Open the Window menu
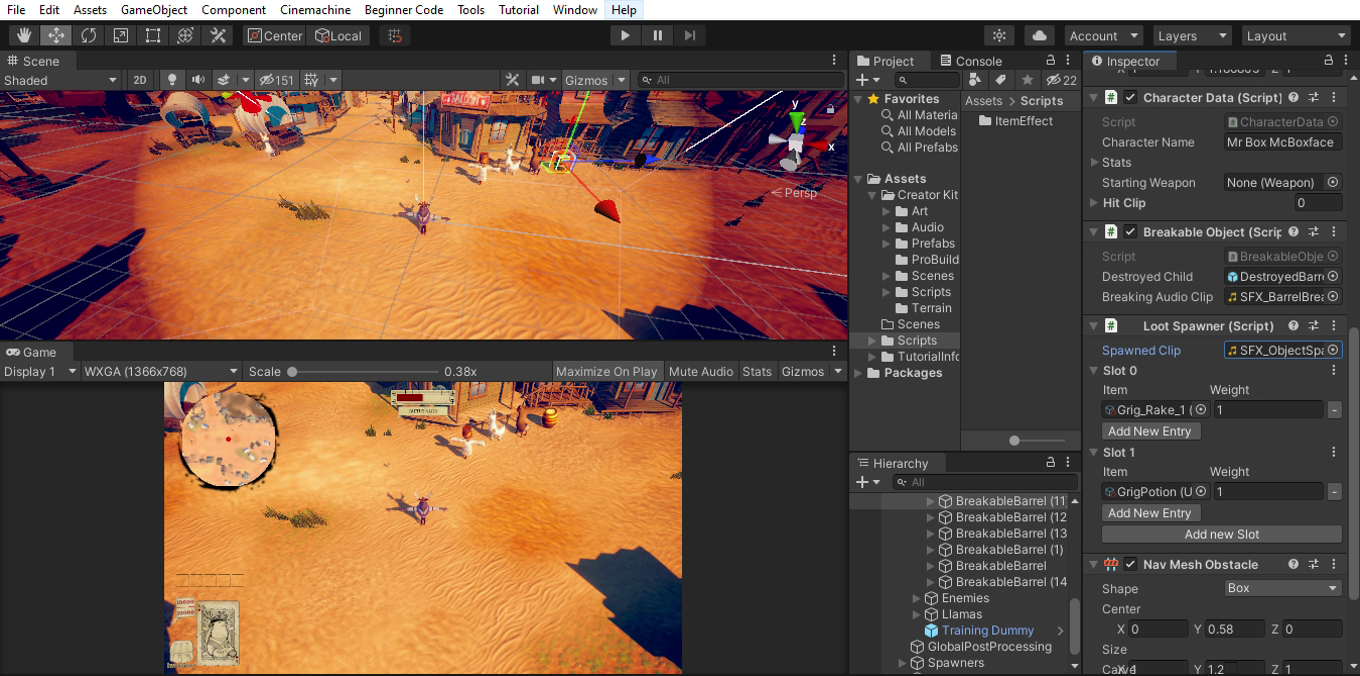The height and width of the screenshot is (676, 1360). 575,10
